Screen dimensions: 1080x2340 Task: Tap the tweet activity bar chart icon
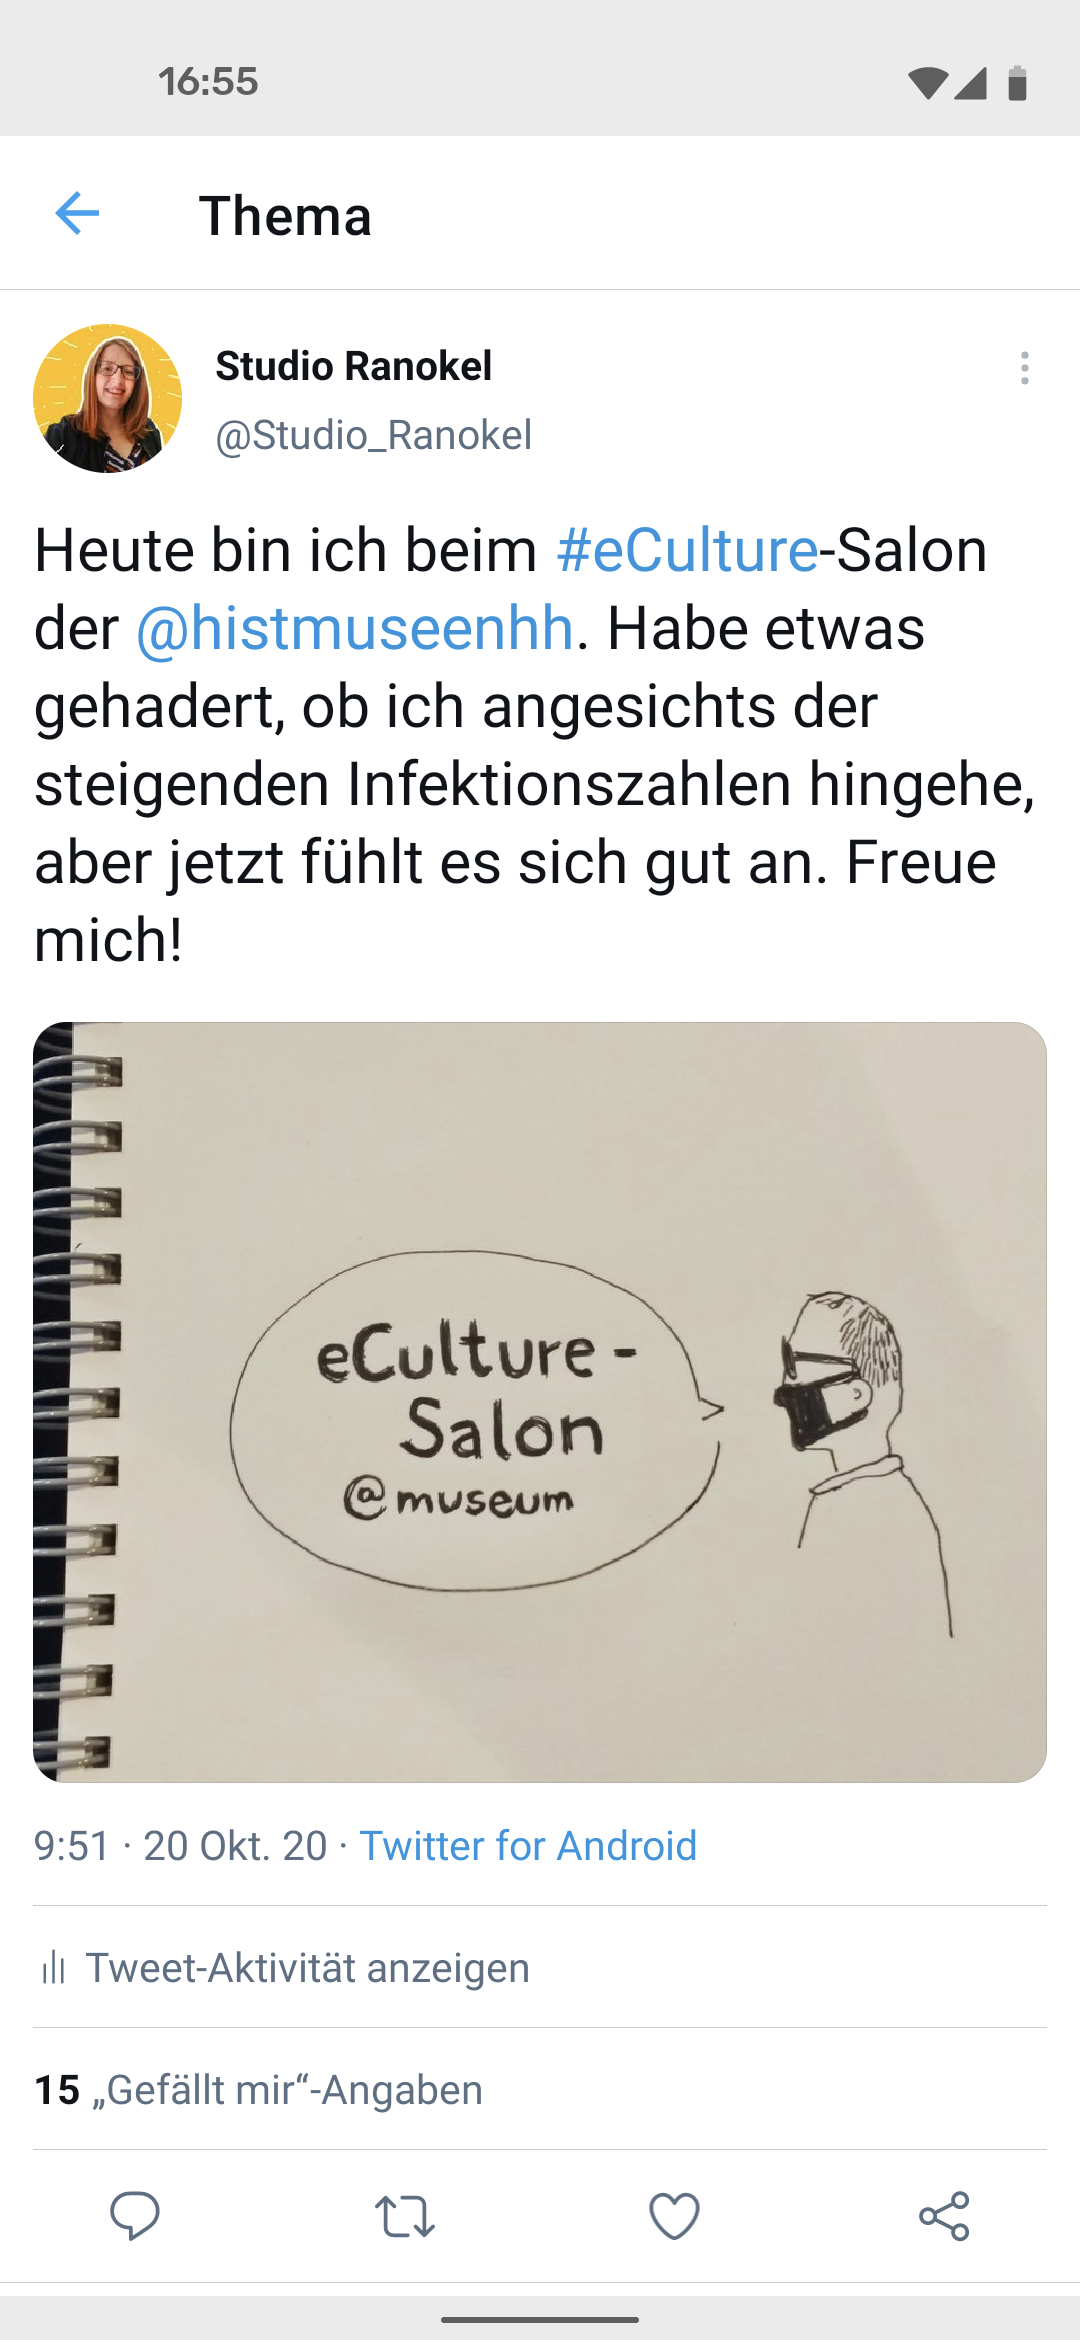(x=53, y=1968)
